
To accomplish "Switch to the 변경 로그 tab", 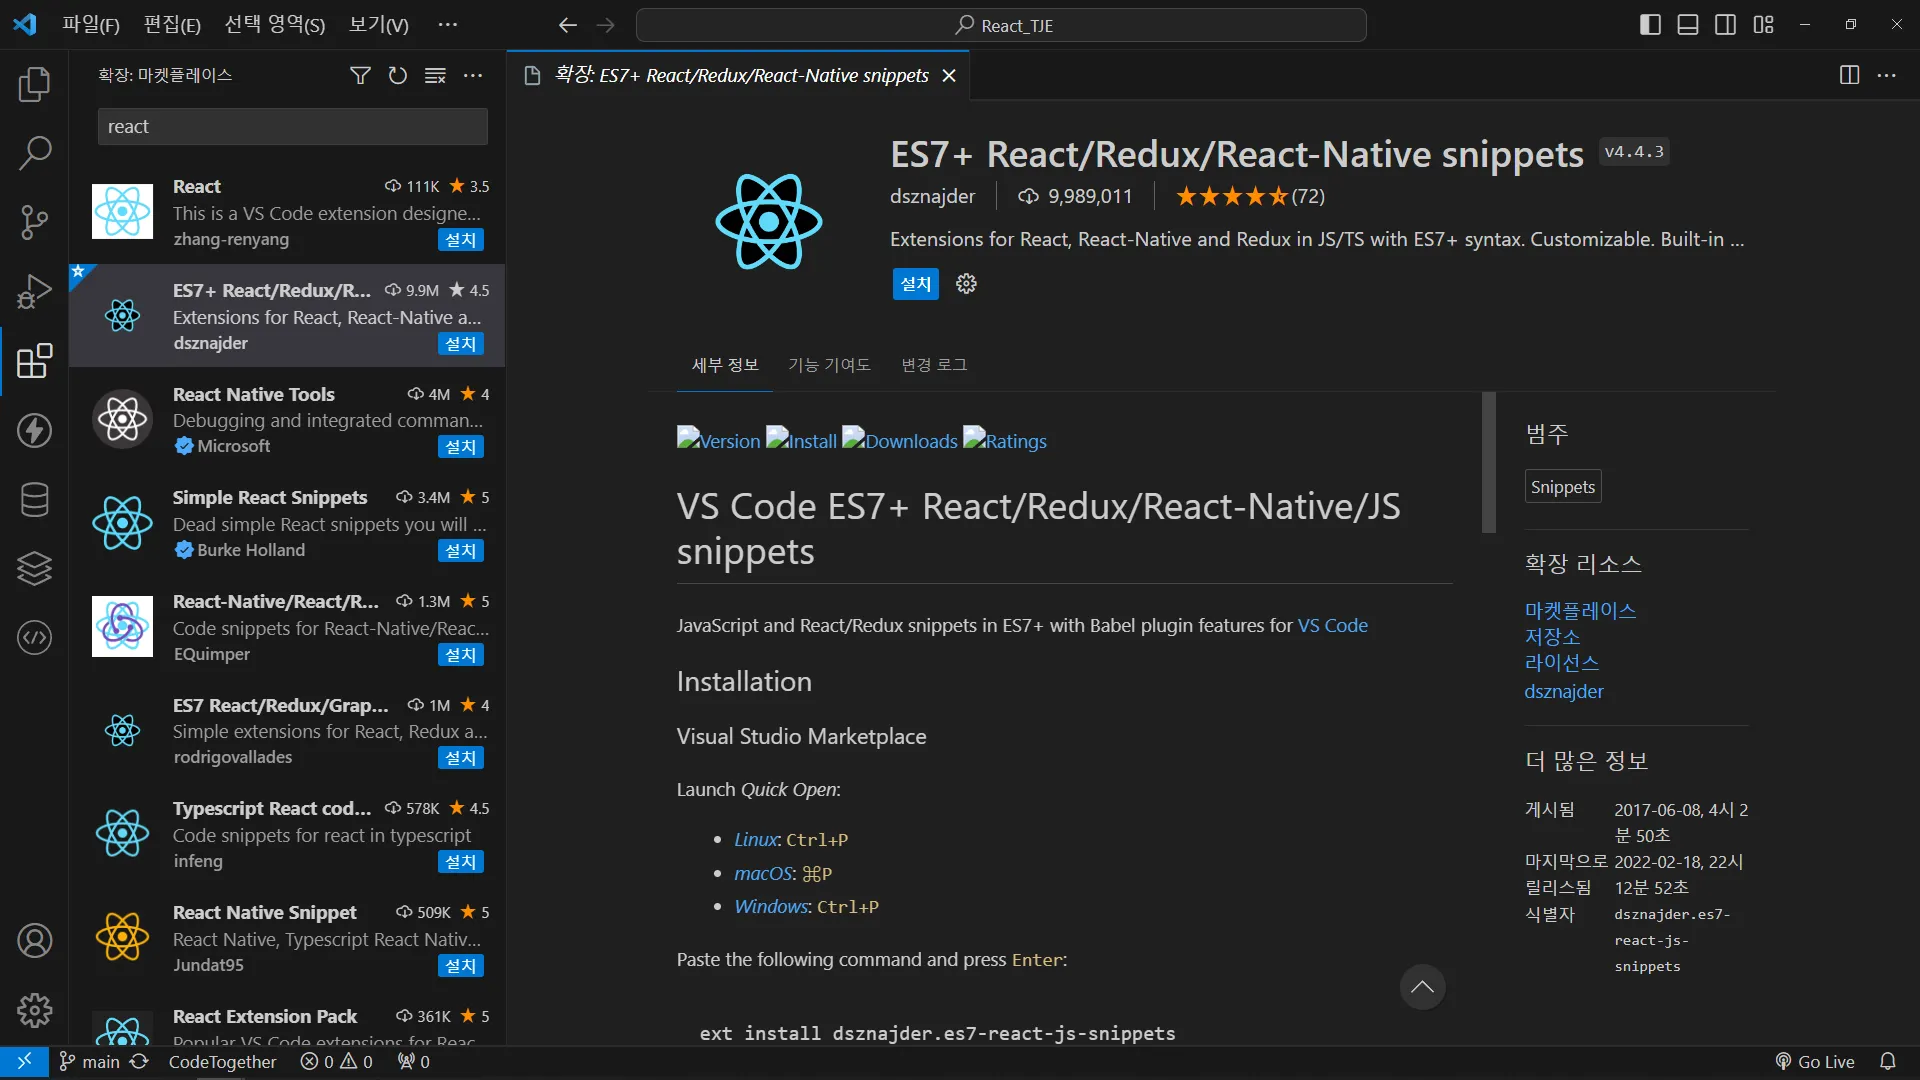I will pos(934,365).
